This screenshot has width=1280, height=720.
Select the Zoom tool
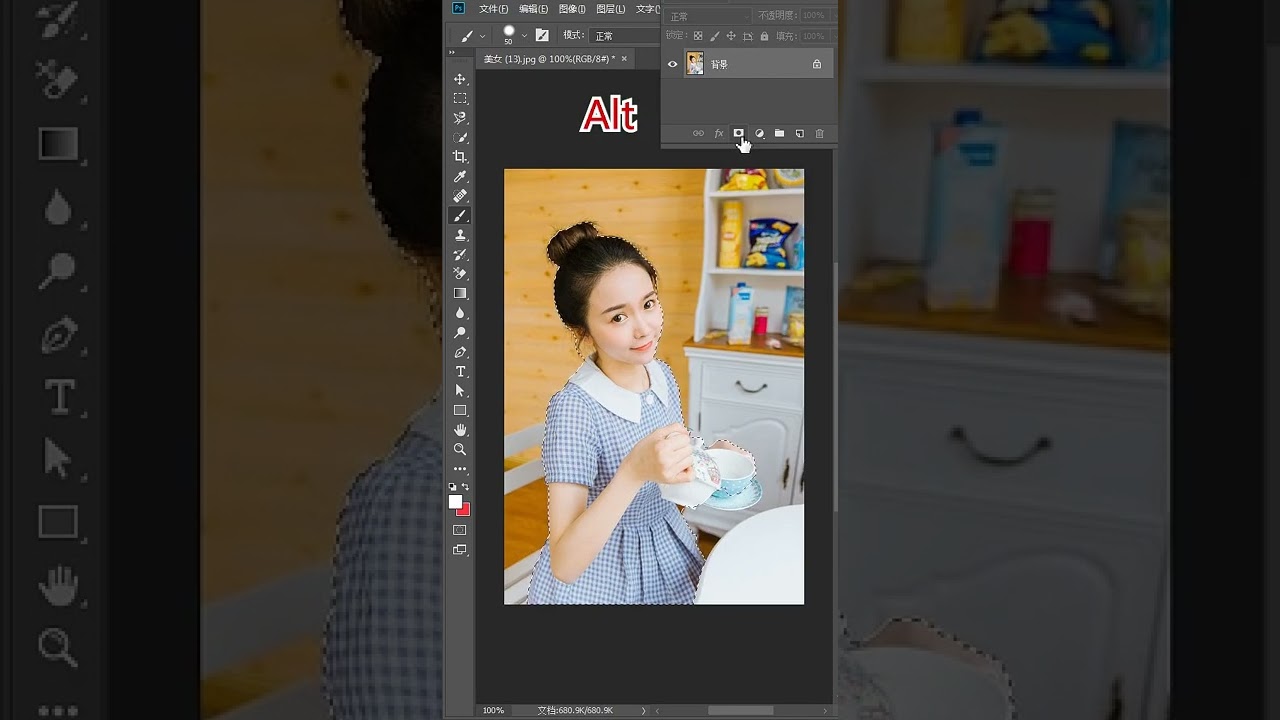coord(460,449)
